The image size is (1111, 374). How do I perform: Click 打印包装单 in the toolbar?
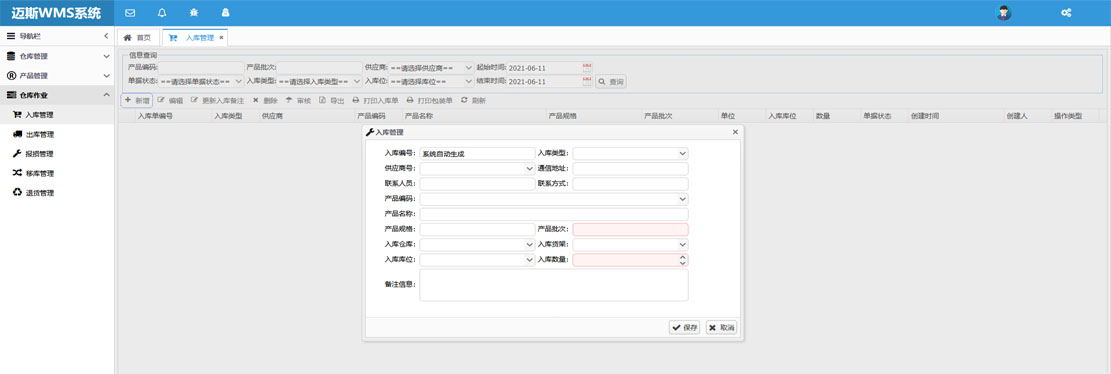tap(429, 101)
